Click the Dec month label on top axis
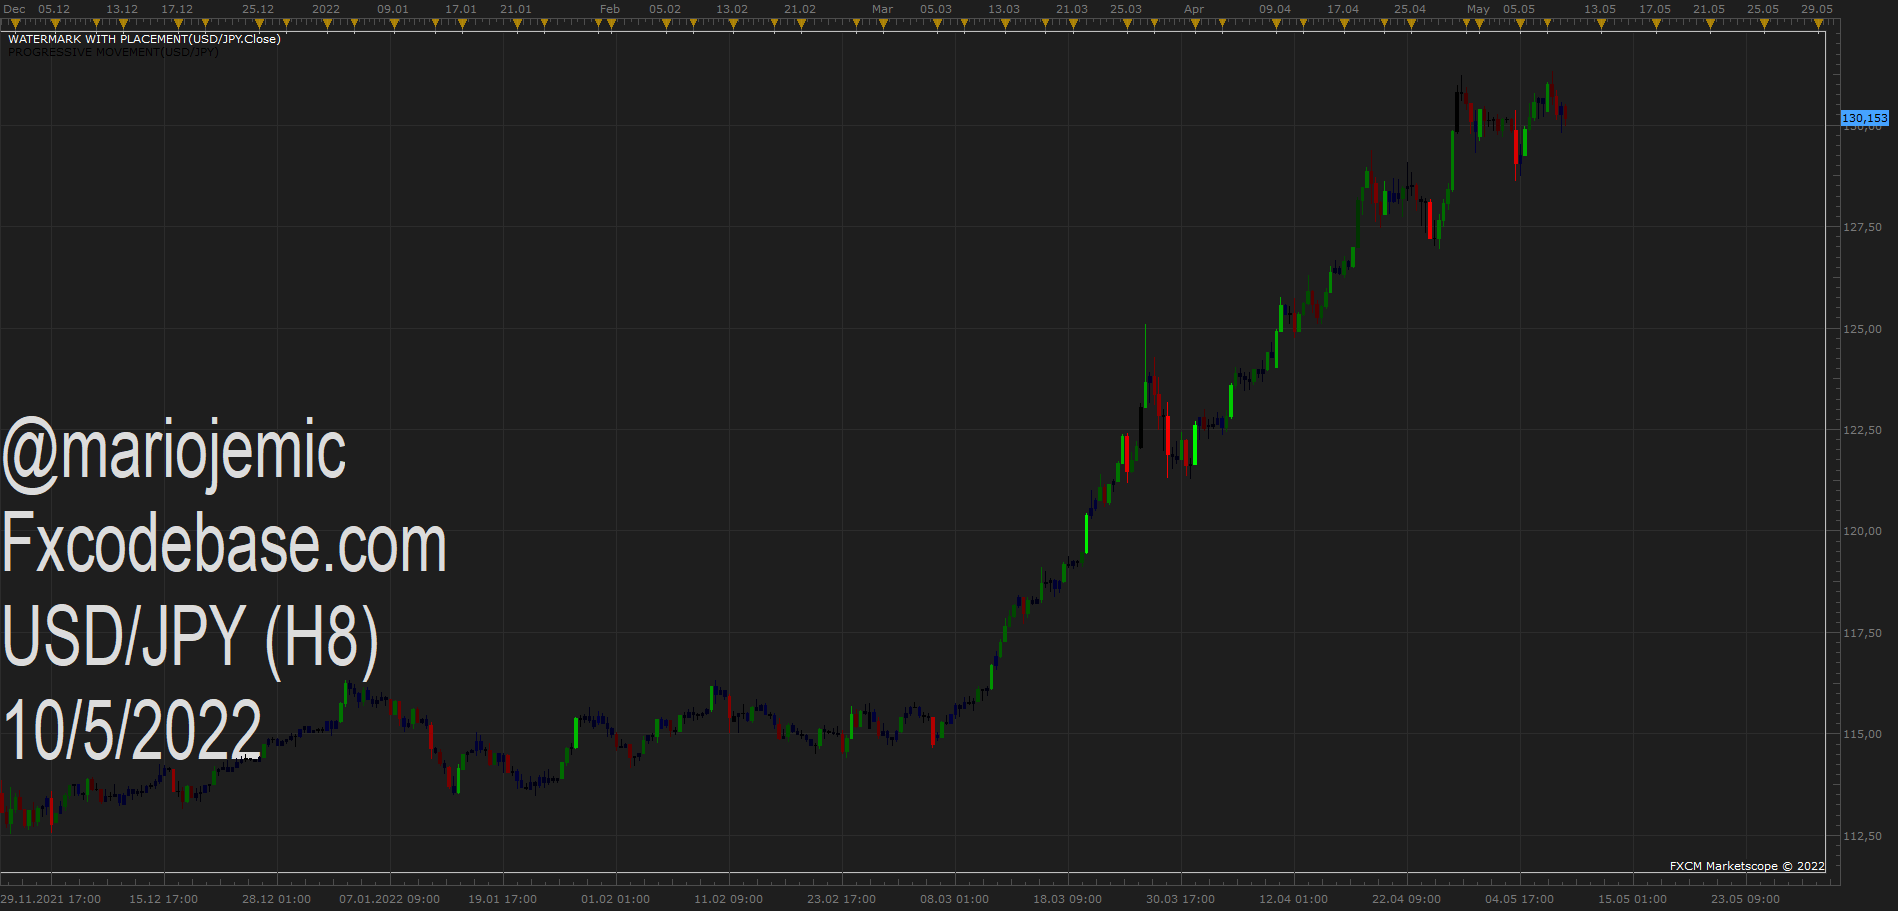 click(x=15, y=9)
